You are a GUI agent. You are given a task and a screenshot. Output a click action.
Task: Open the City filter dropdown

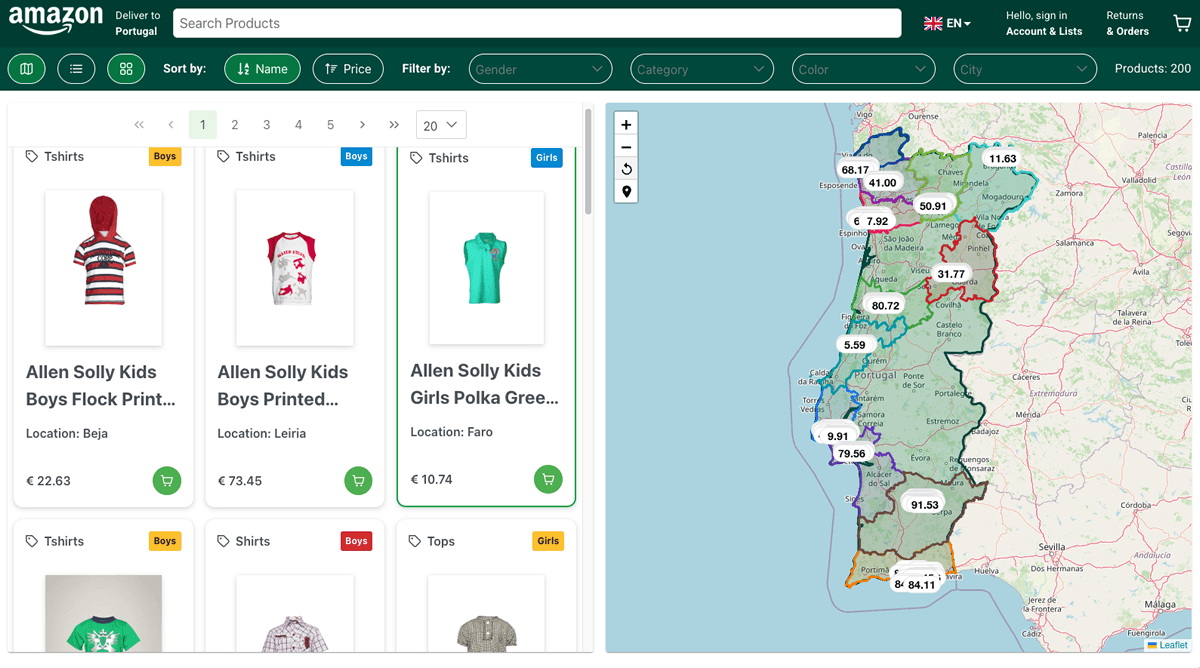click(x=1025, y=69)
